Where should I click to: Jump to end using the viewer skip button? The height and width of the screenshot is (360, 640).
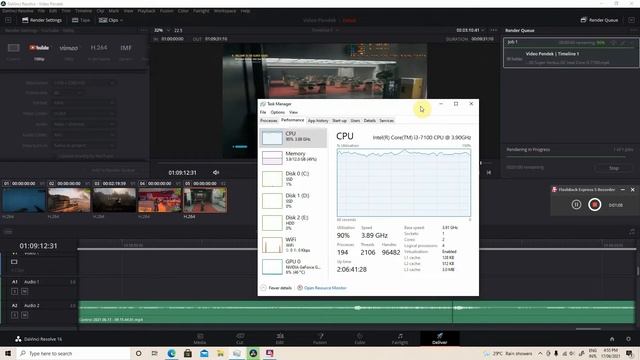tap(489, 173)
